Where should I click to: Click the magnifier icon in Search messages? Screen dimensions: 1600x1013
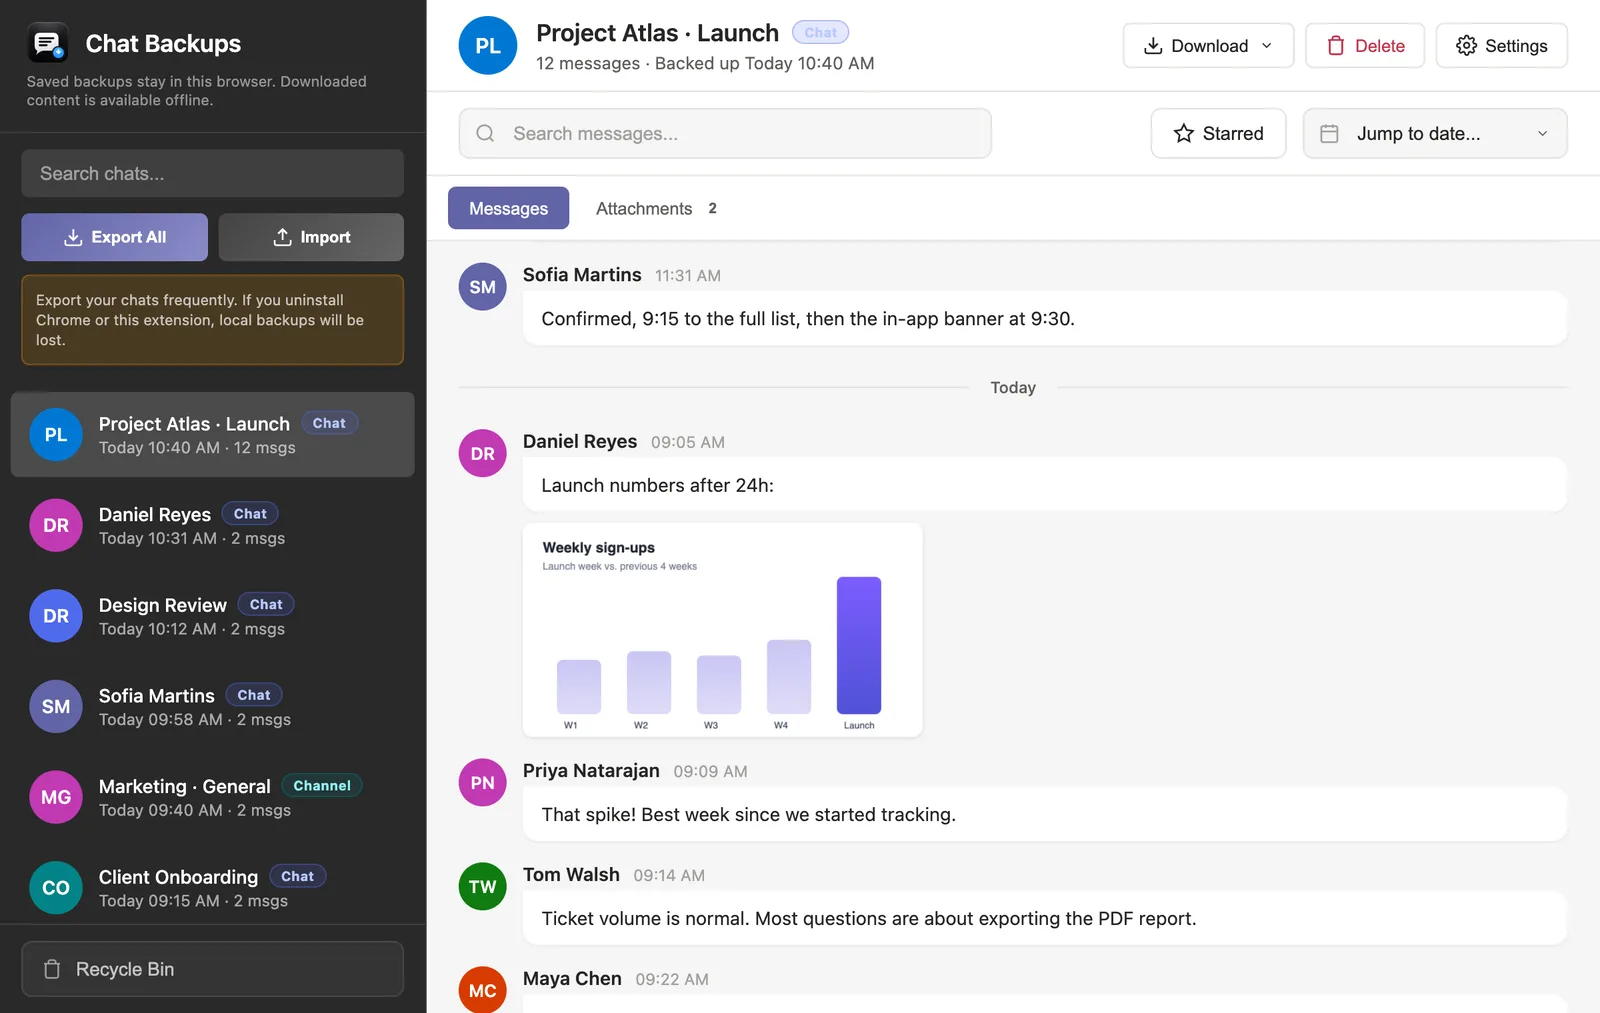485,133
